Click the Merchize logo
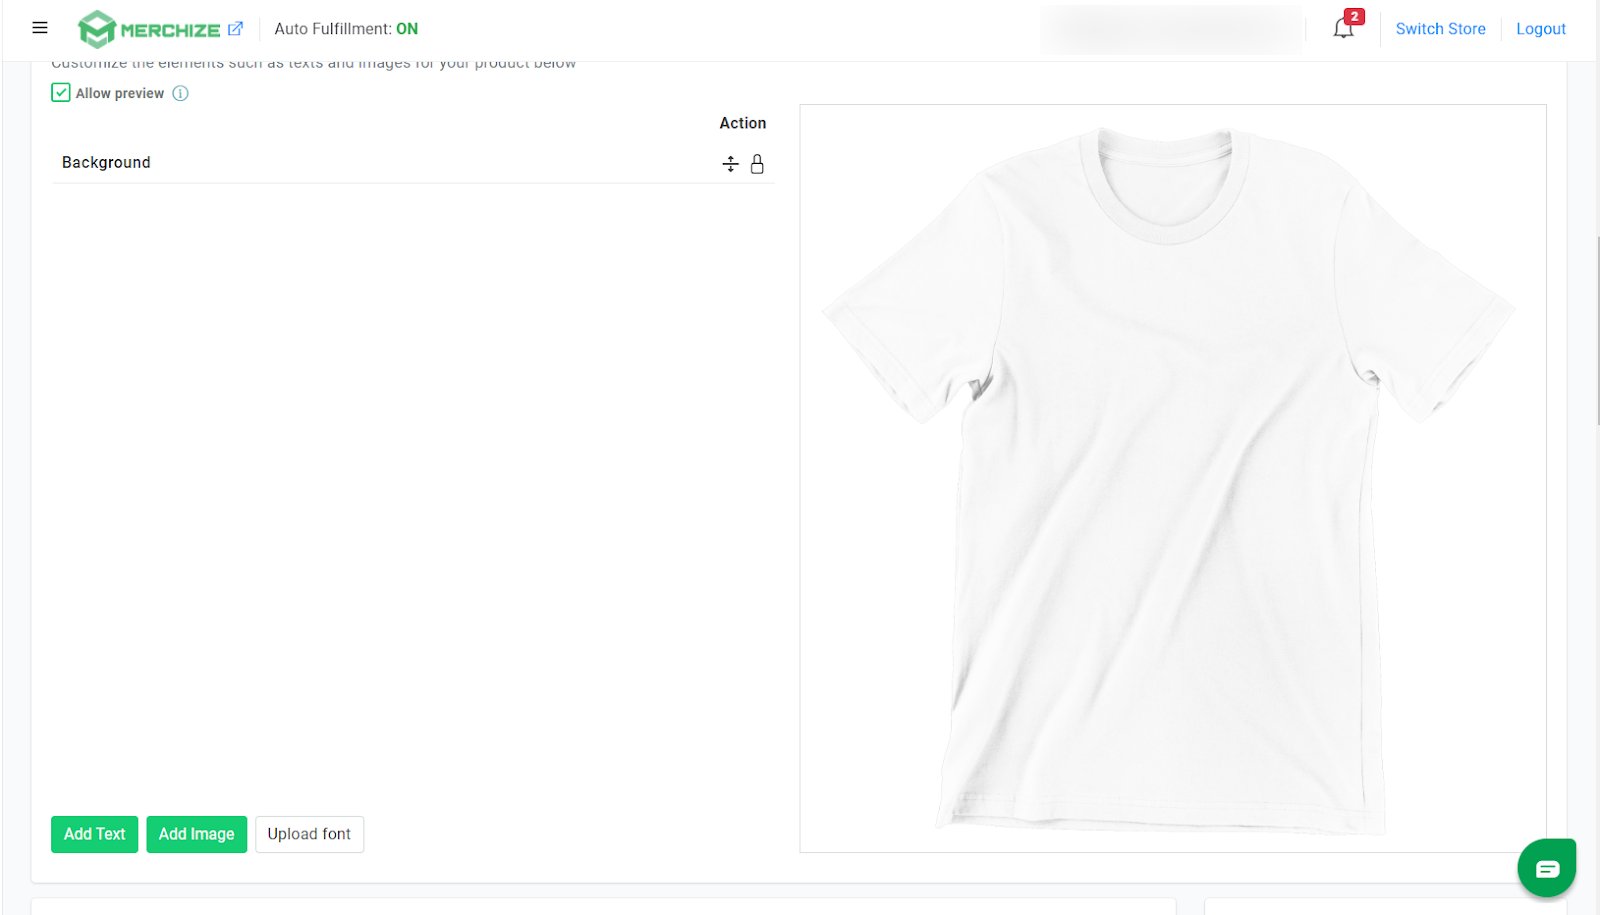 click(x=149, y=29)
